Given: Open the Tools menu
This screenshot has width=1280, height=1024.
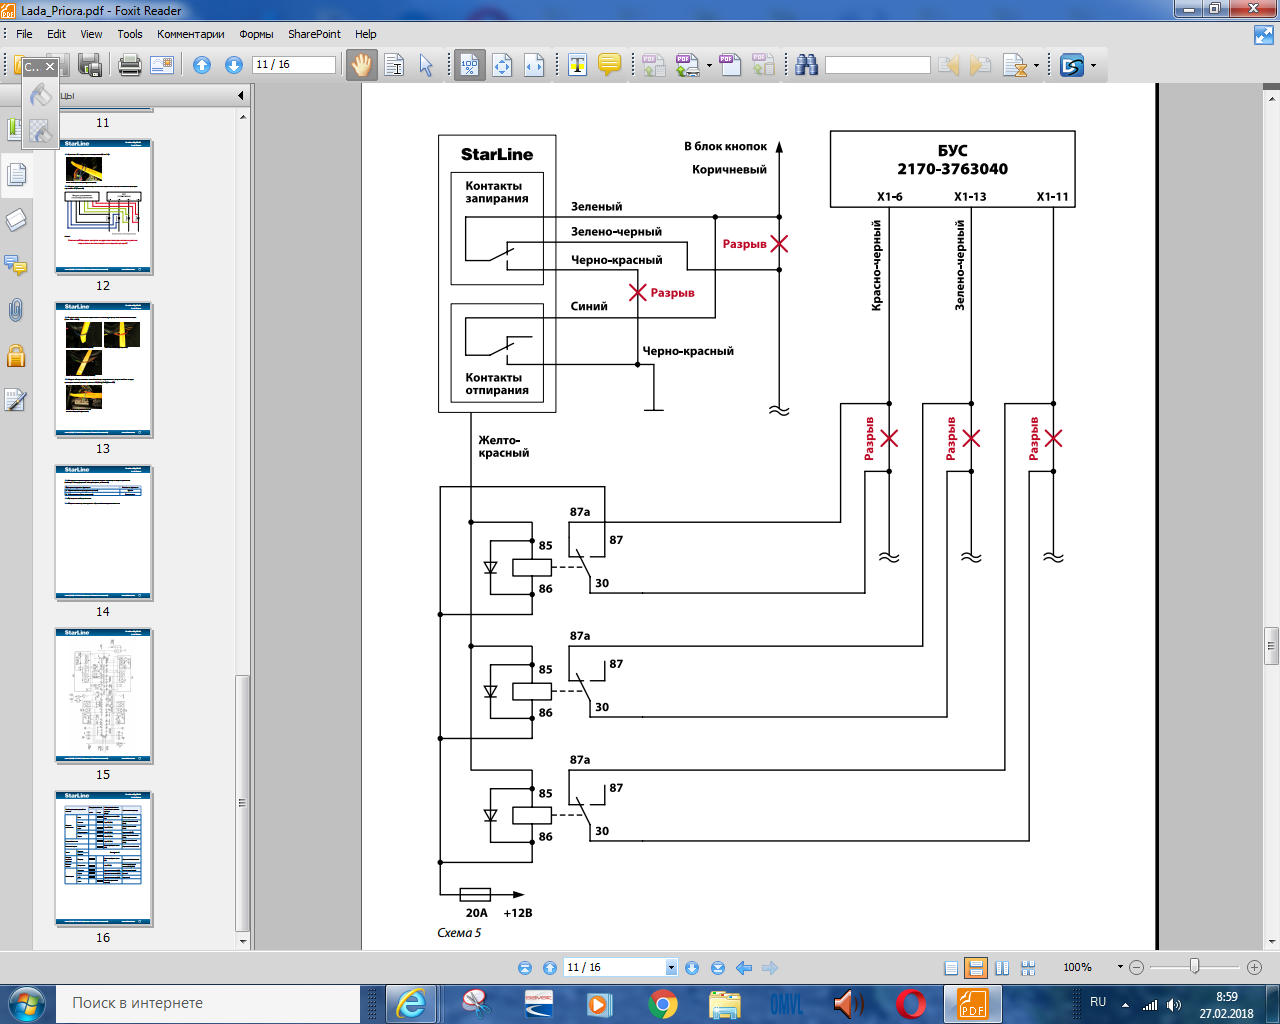Looking at the screenshot, I should (130, 34).
